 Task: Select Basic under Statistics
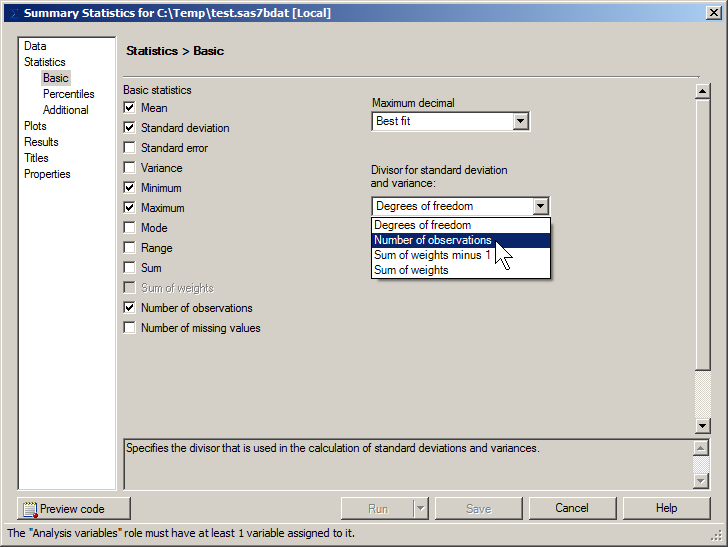click(x=56, y=78)
